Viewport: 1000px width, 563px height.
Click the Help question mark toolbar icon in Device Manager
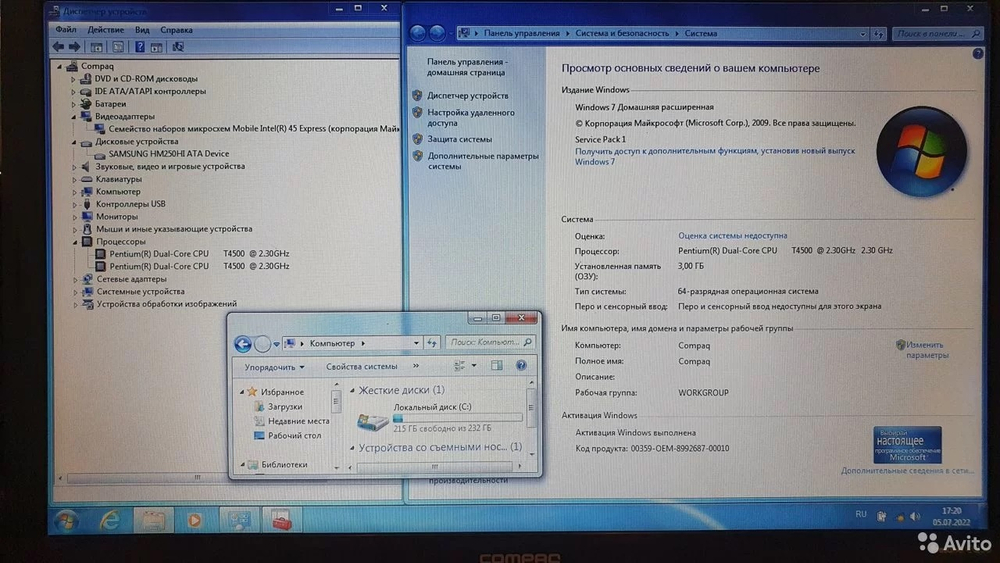pyautogui.click(x=140, y=47)
